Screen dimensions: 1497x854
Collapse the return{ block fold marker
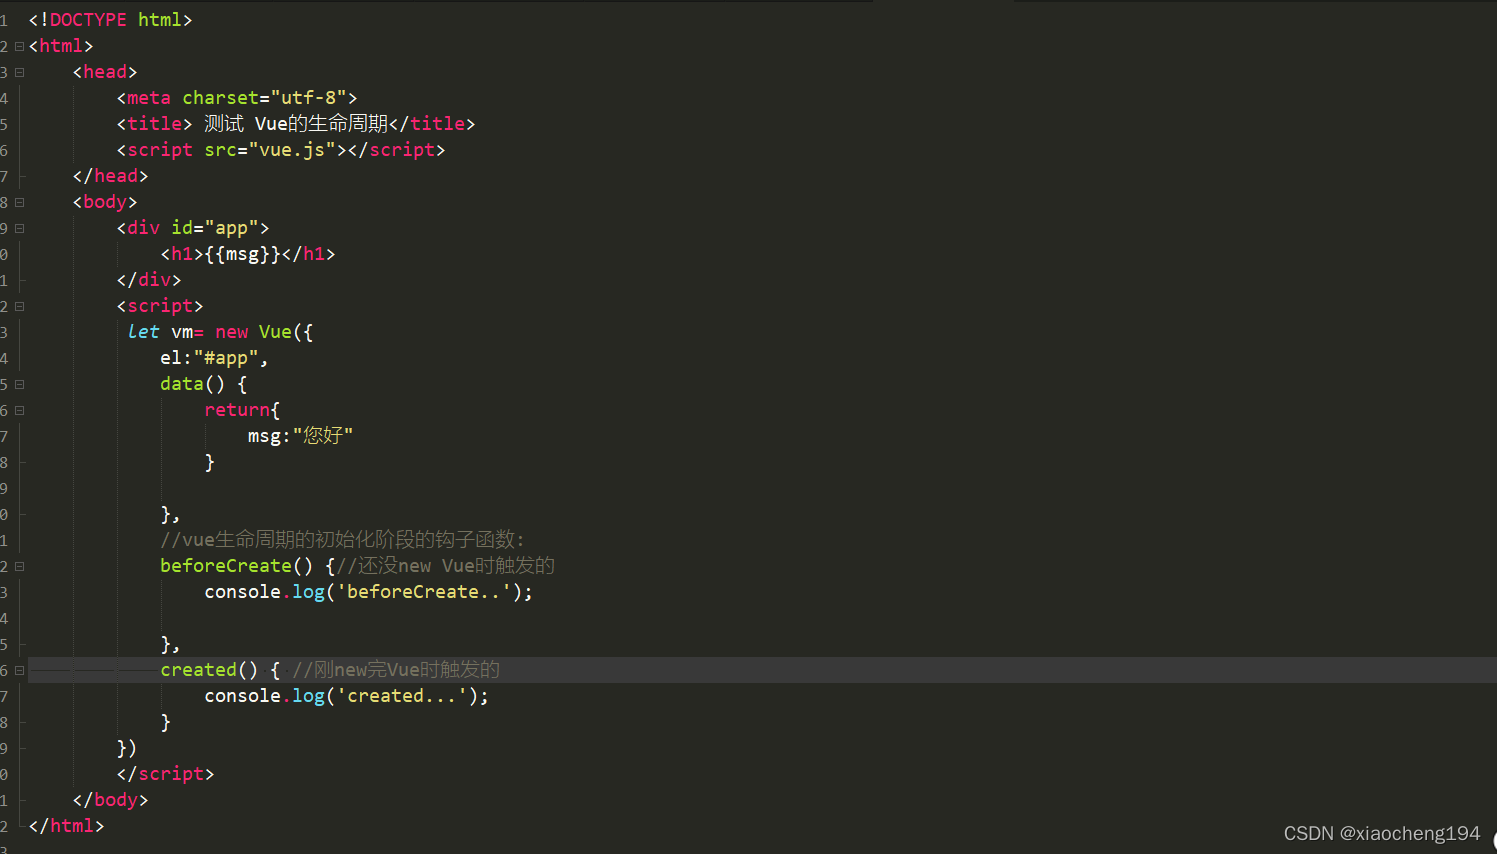(19, 410)
